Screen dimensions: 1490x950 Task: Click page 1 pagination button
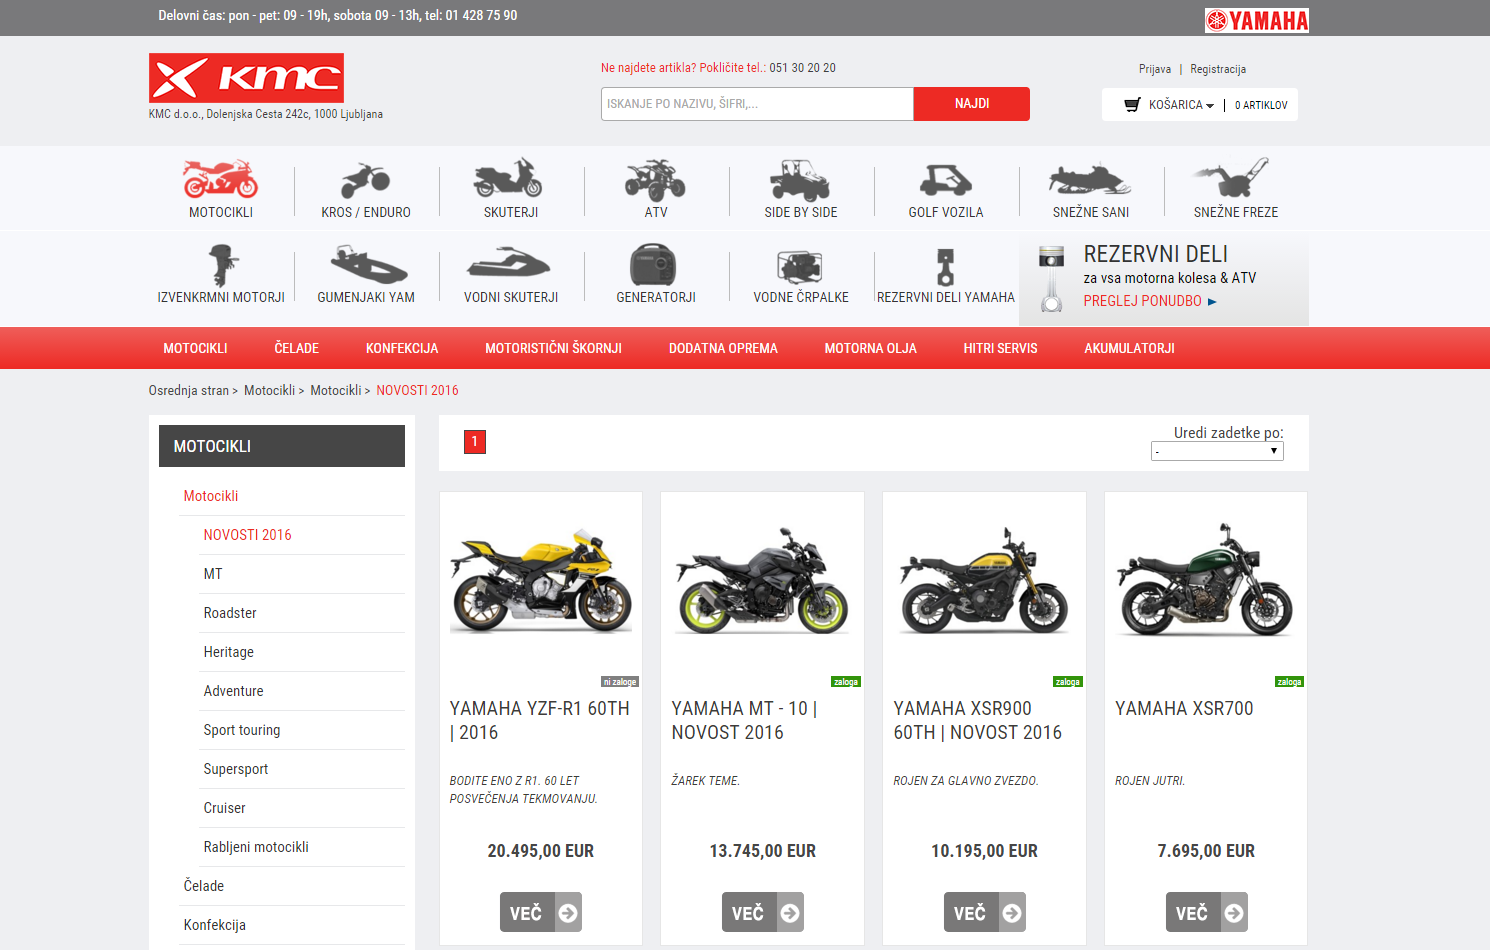[x=475, y=442]
